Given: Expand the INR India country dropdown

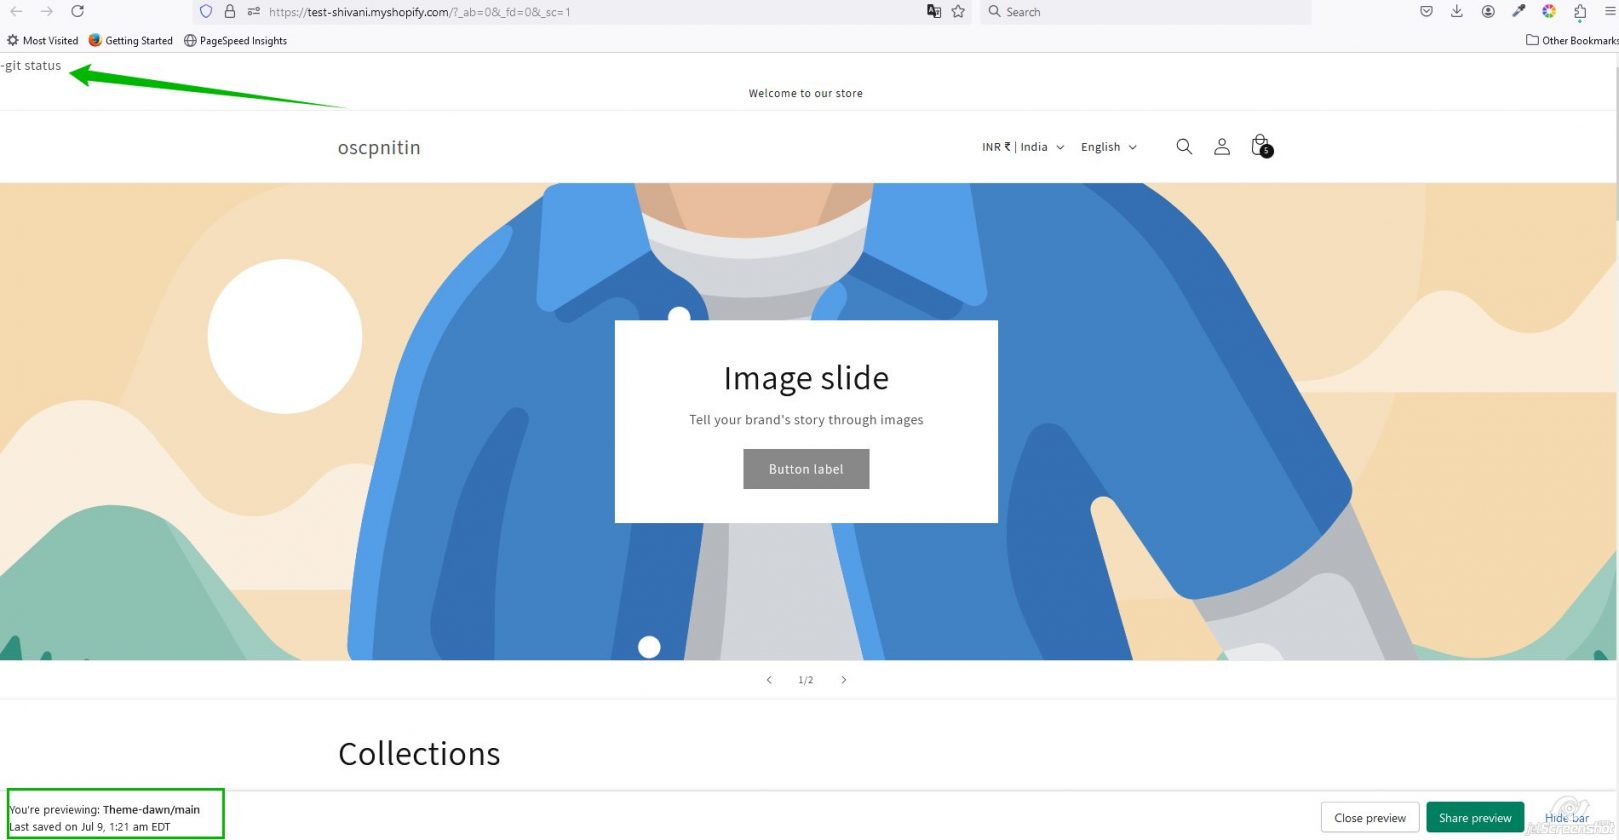Looking at the screenshot, I should point(1022,147).
